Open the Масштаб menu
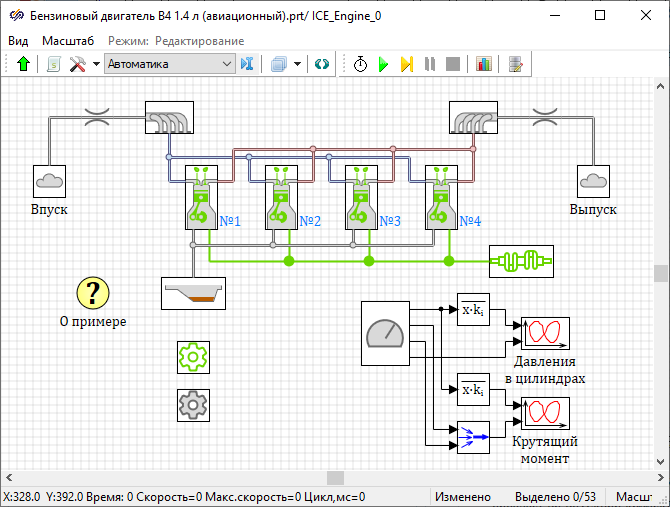The height and width of the screenshot is (507, 670). coord(68,40)
